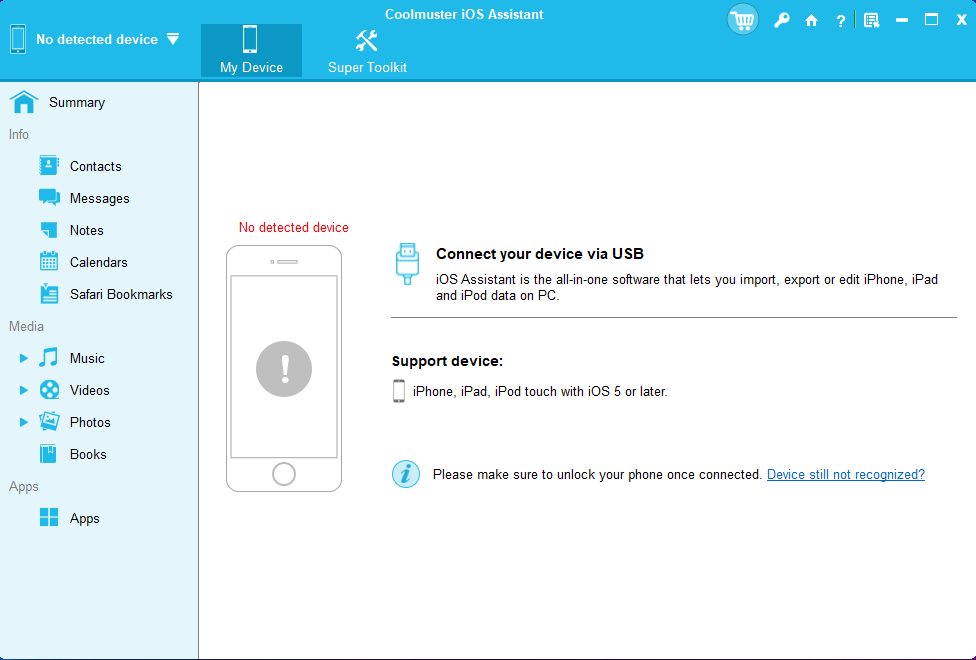Click the Notes icon in sidebar

tap(49, 230)
